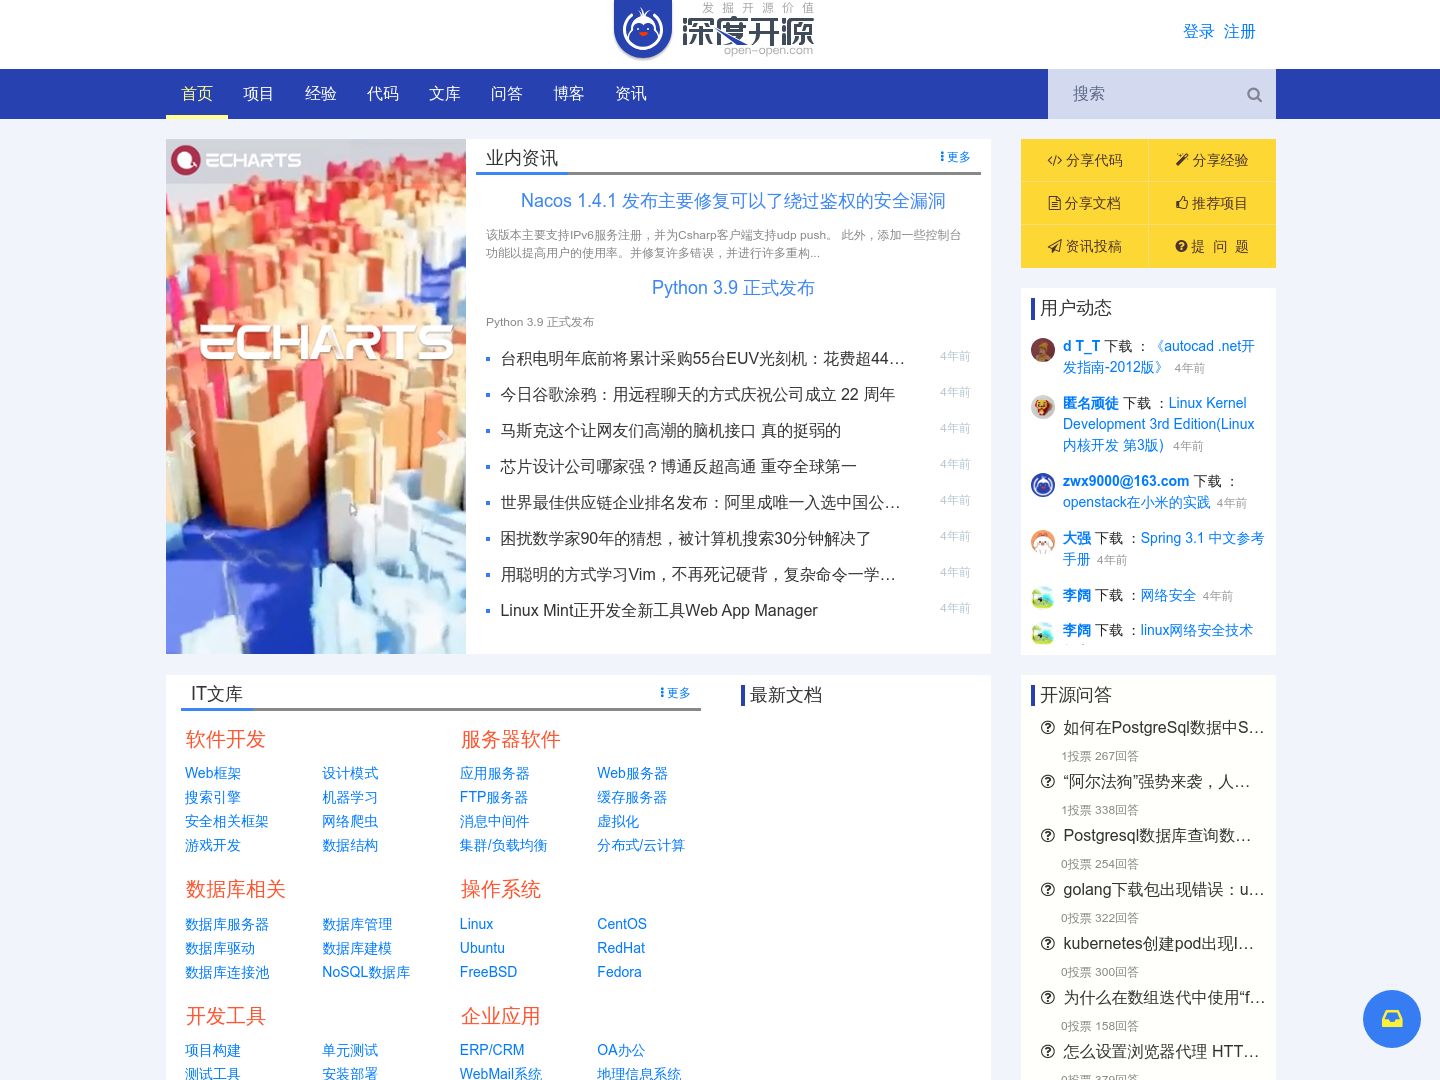
Task: Expand 更多 in 业内资讯 section
Action: tap(955, 157)
